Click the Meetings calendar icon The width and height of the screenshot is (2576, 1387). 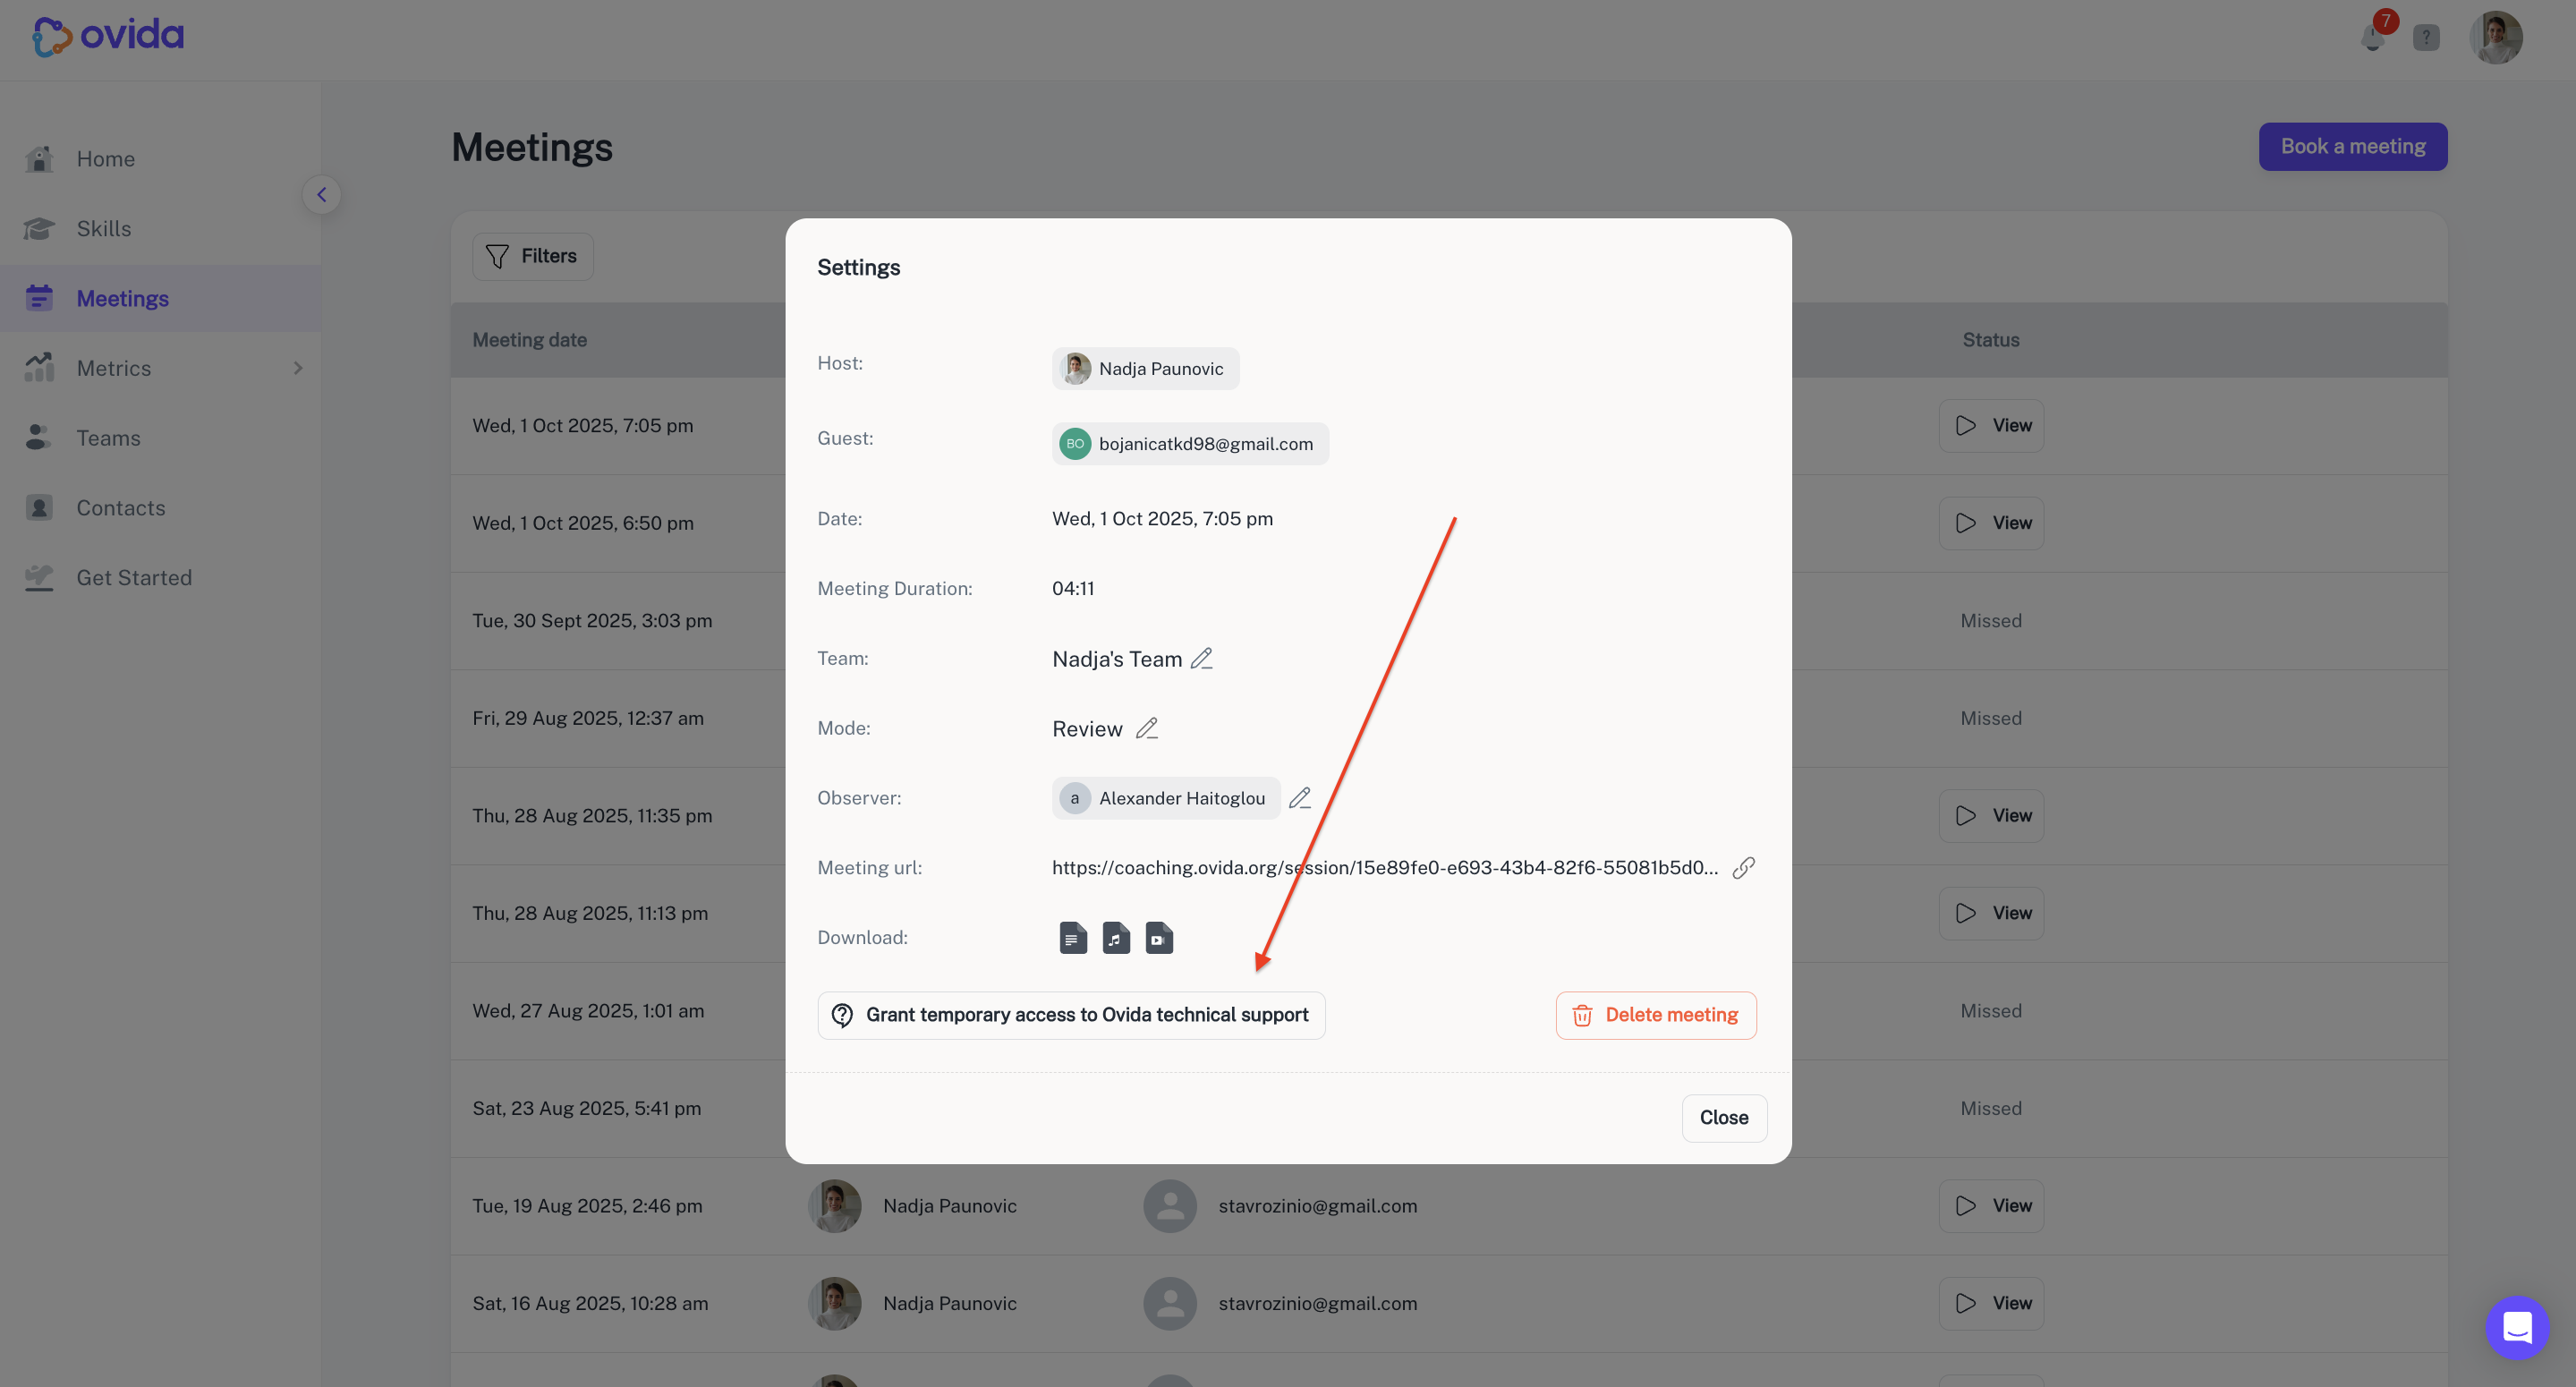[x=39, y=298]
